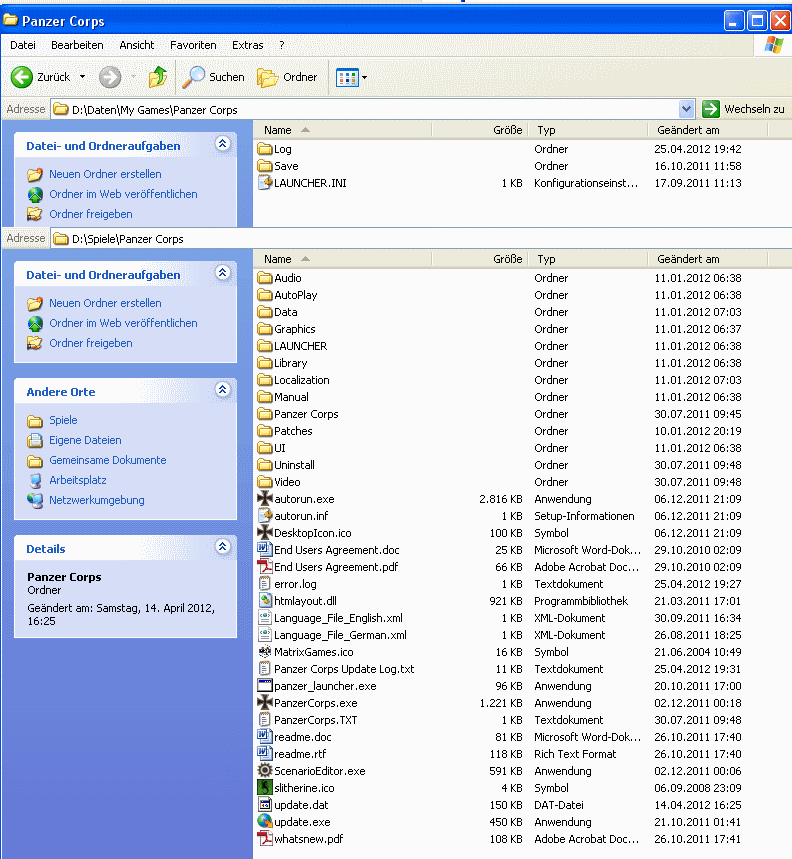Click the green Zurück back arrow icon
Image resolution: width=792 pixels, height=859 pixels.
22,77
